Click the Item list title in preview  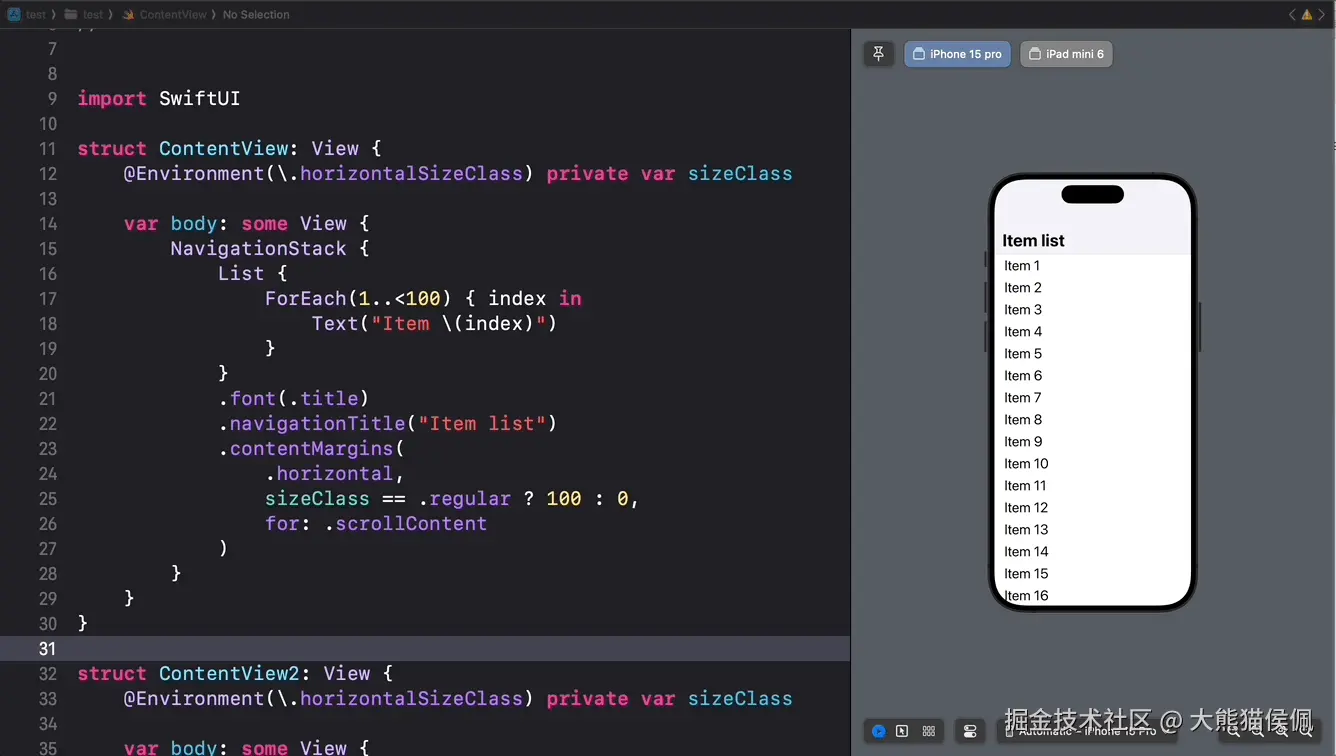[x=1033, y=240]
